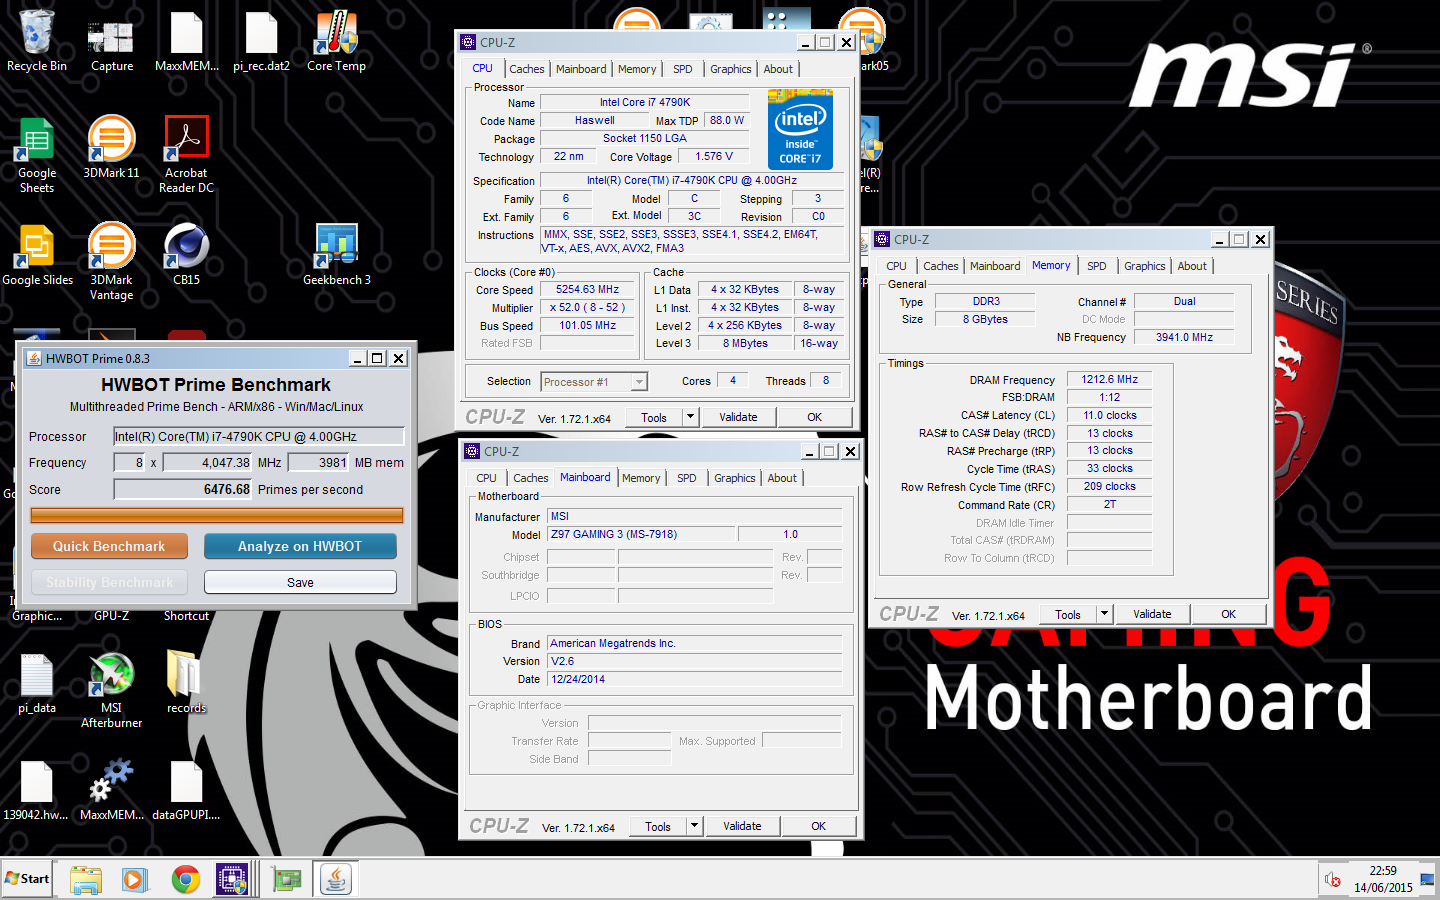Screen dimensions: 1440x900
Task: Click the clock showing 22:59
Action: pos(1383,871)
